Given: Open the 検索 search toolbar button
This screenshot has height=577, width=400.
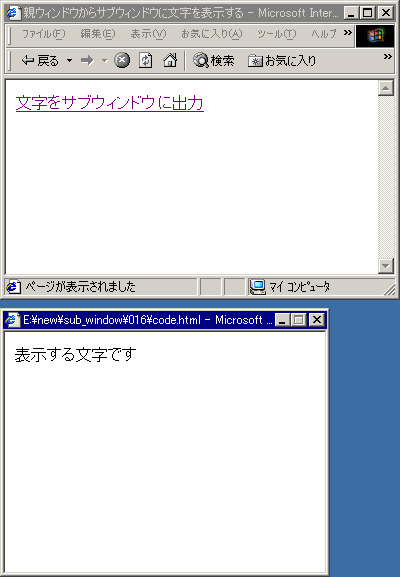Looking at the screenshot, I should point(213,60).
